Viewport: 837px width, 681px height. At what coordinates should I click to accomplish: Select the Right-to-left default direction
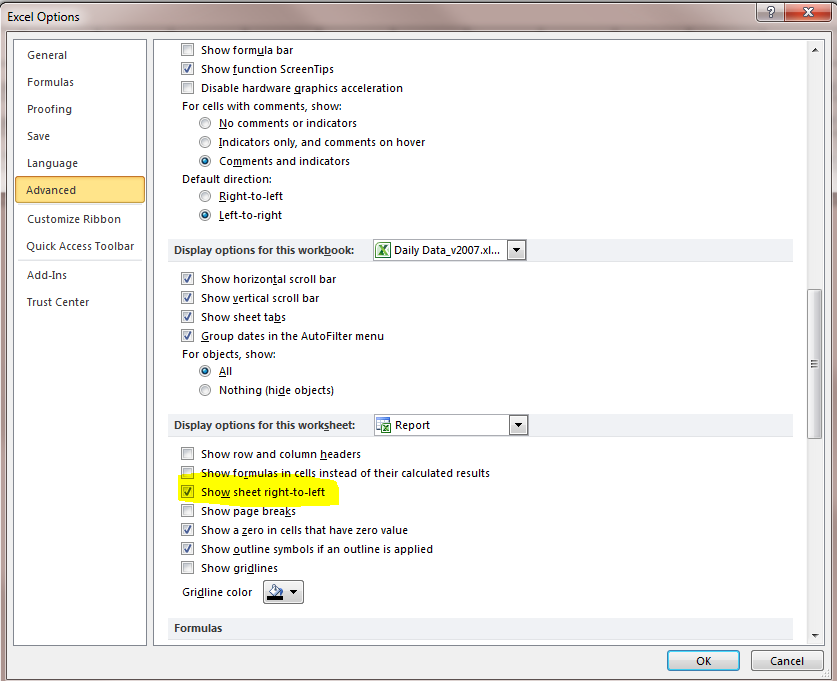click(205, 196)
